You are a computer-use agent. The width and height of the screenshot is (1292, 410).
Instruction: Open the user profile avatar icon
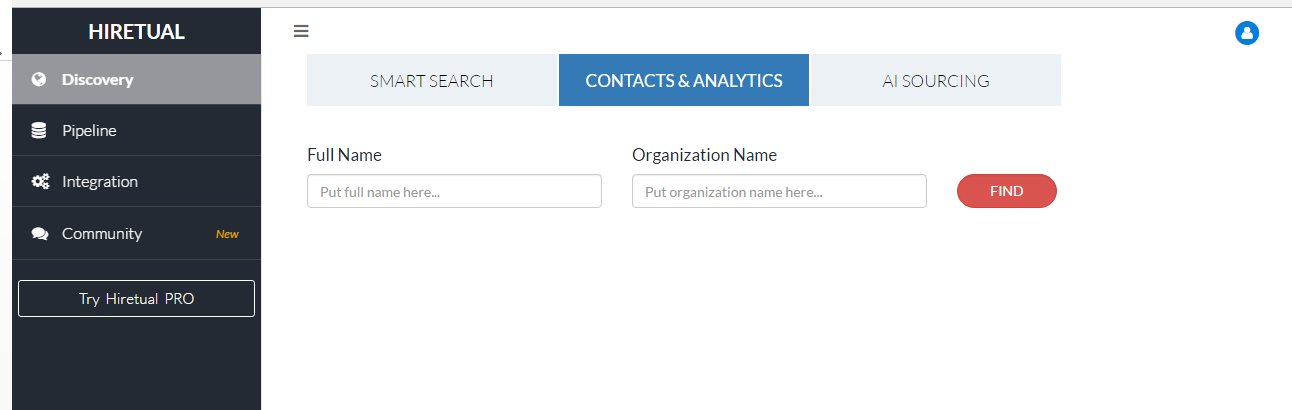click(x=1247, y=33)
